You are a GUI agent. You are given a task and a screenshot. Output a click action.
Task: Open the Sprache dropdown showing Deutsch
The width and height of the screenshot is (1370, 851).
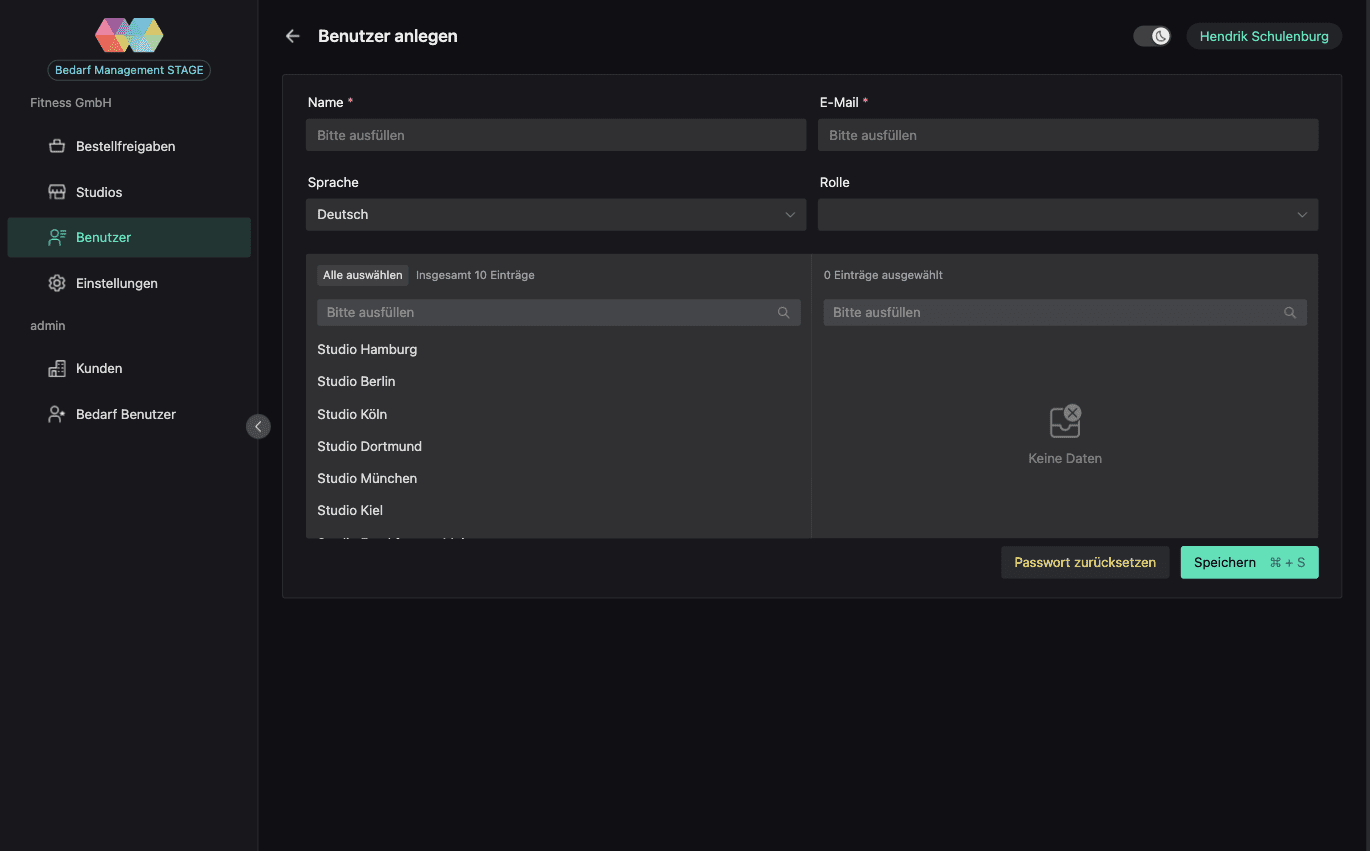coord(556,214)
